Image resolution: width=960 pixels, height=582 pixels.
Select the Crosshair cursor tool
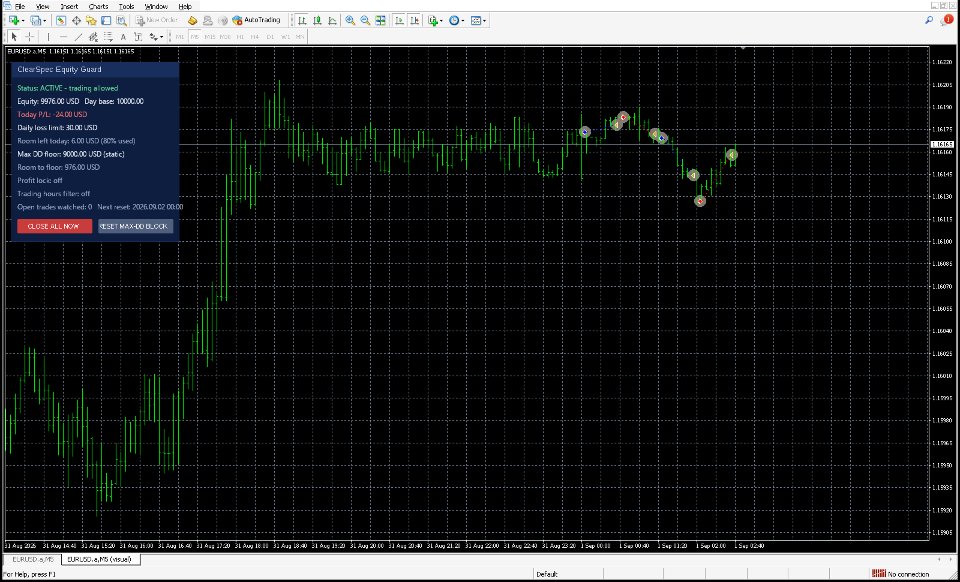click(29, 37)
